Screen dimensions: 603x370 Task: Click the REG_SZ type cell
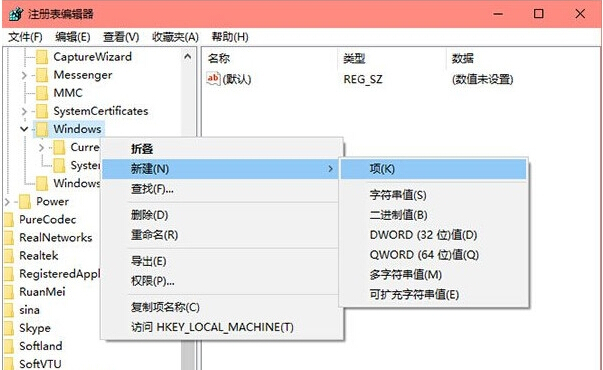pyautogui.click(x=363, y=80)
